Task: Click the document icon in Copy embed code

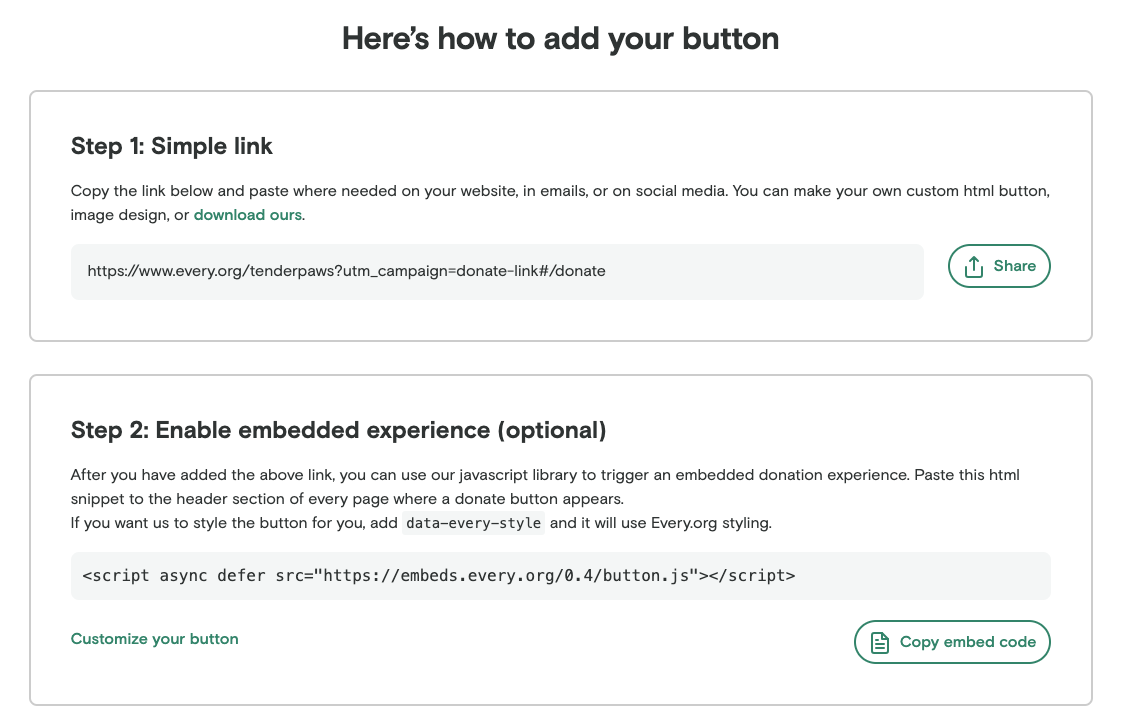Action: coord(879,642)
